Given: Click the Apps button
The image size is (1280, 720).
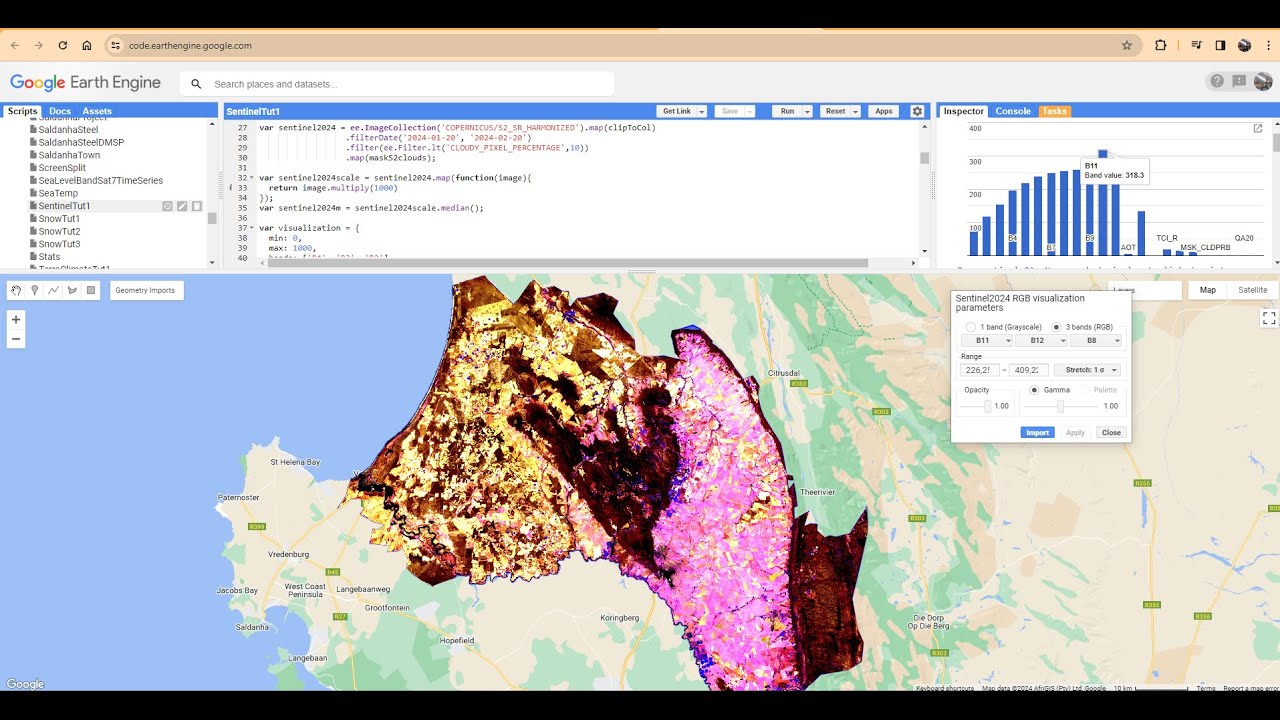Looking at the screenshot, I should [x=884, y=111].
